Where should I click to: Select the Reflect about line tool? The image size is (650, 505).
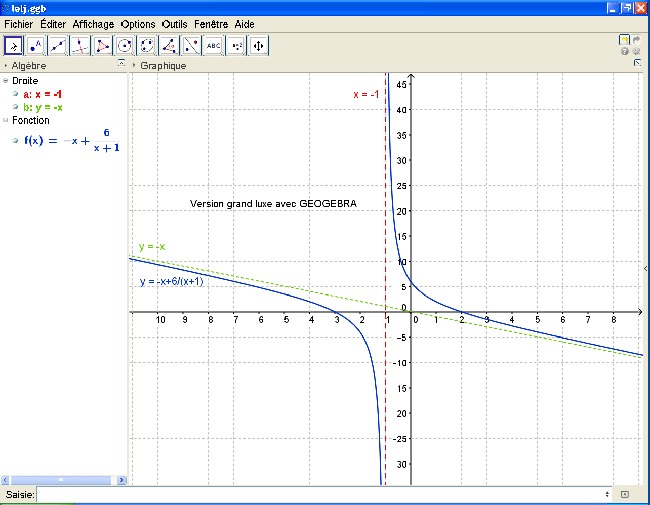pyautogui.click(x=192, y=46)
